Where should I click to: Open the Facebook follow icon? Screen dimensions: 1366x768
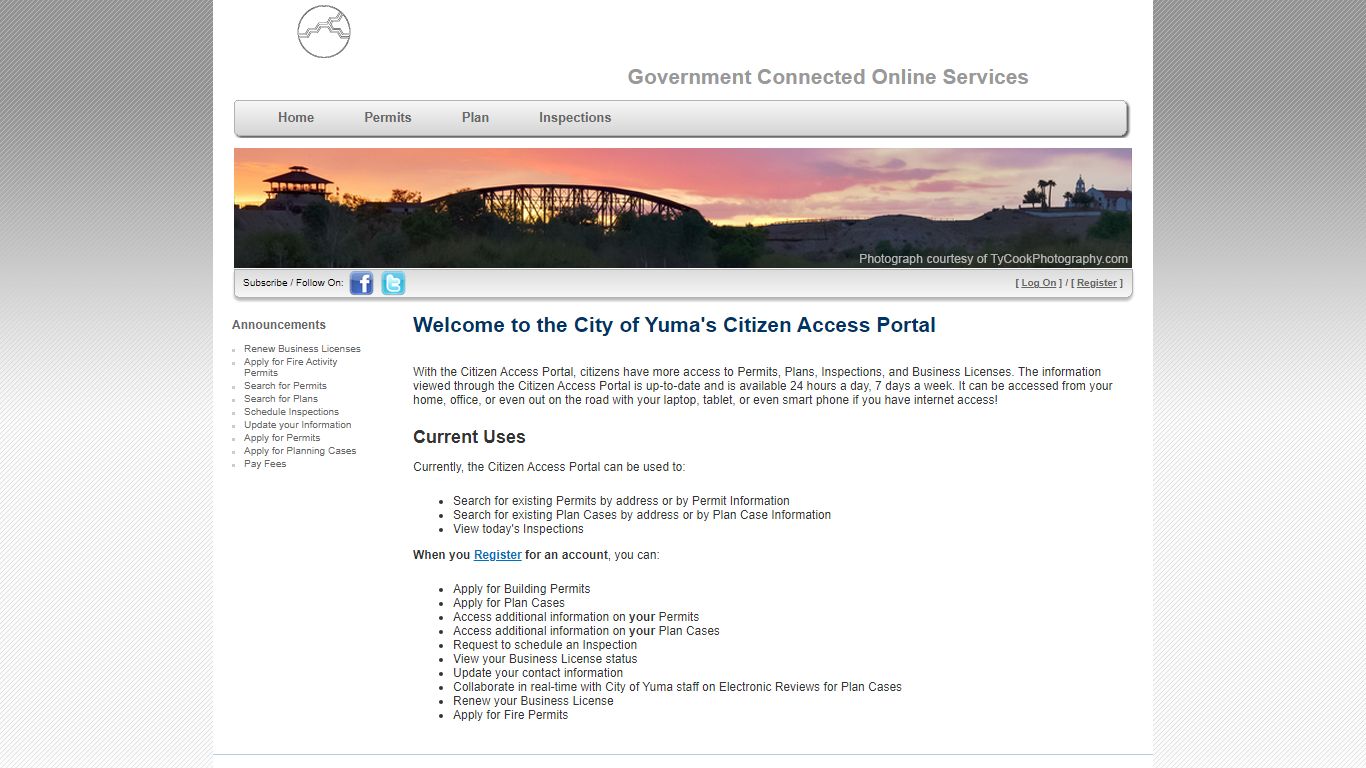click(x=362, y=283)
